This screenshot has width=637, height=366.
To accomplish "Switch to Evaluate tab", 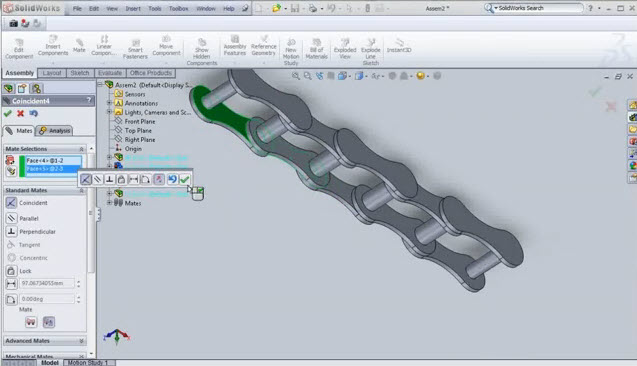I will pyautogui.click(x=110, y=73).
